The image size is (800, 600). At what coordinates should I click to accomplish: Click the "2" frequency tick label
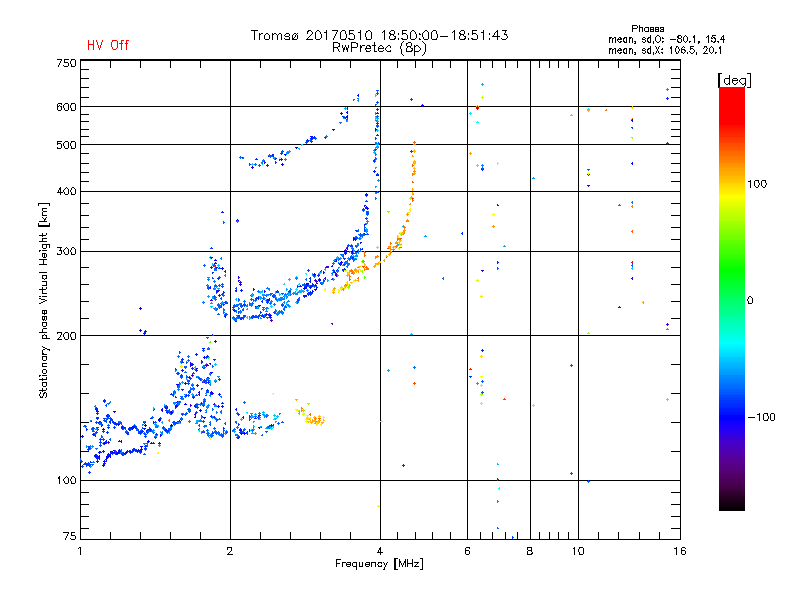(230, 551)
